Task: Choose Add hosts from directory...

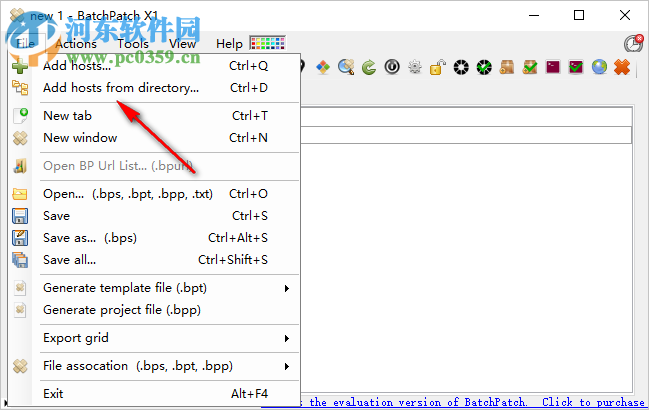Action: coord(154,88)
